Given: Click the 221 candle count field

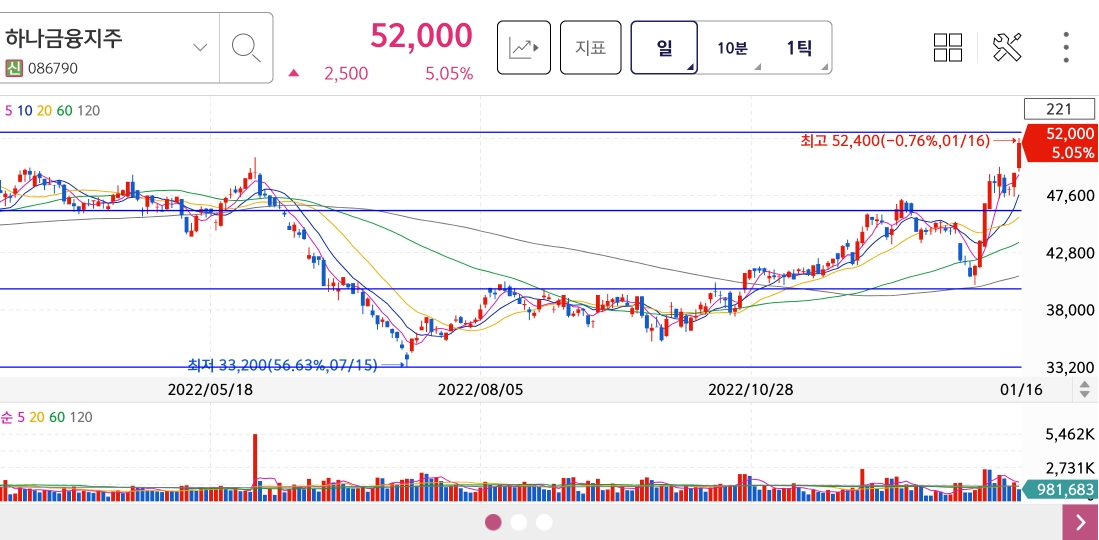Looking at the screenshot, I should click(x=1058, y=109).
